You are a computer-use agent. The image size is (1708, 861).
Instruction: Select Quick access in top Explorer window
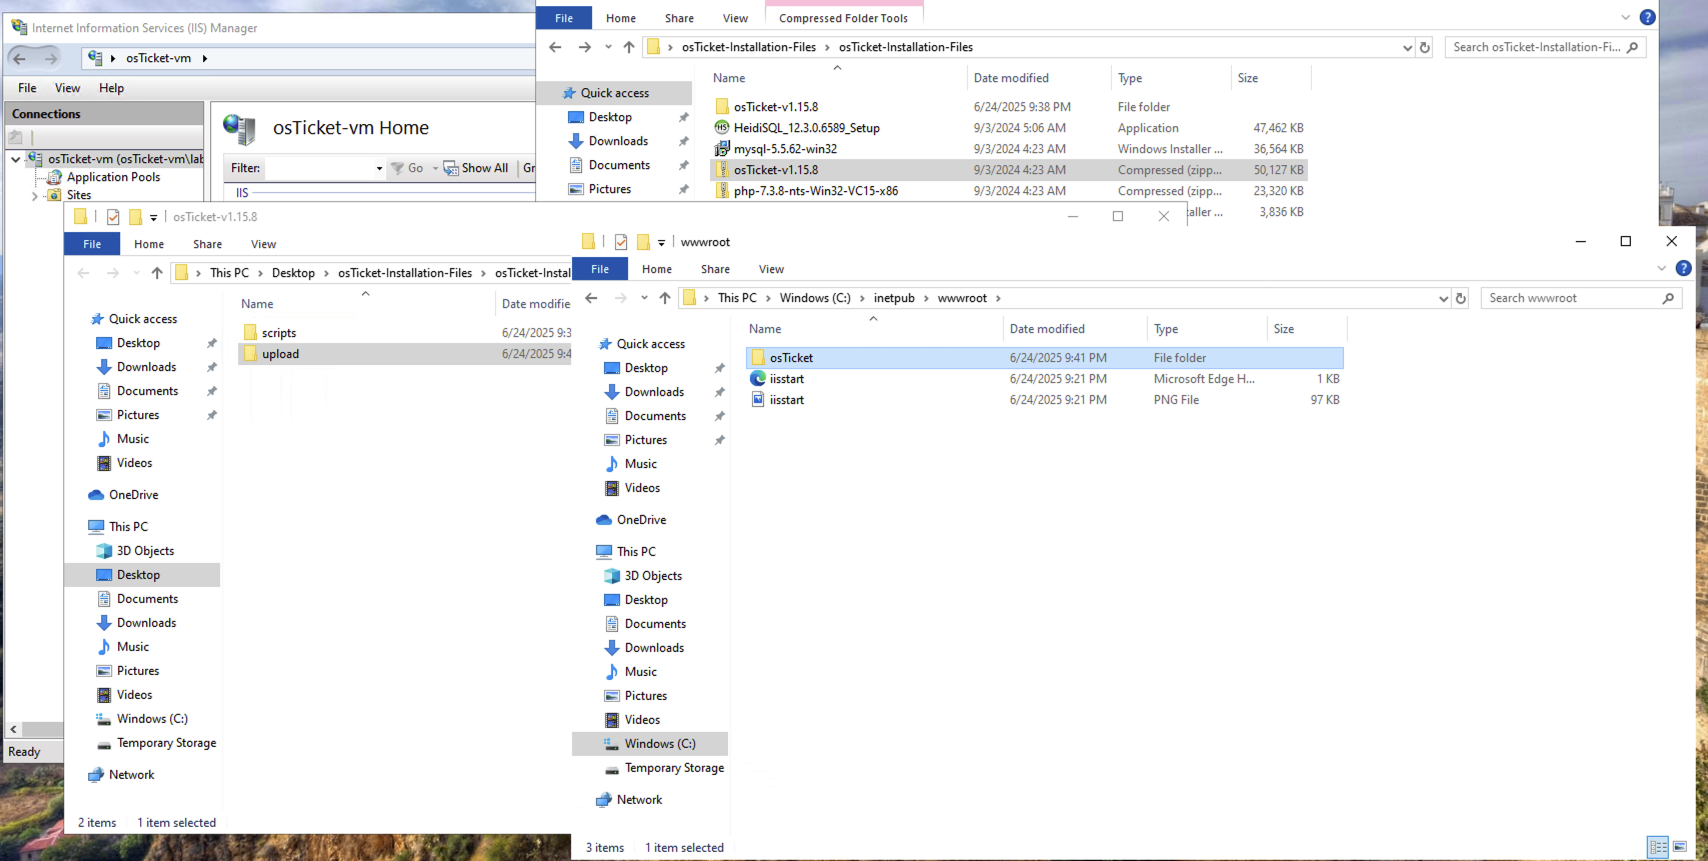pyautogui.click(x=614, y=93)
